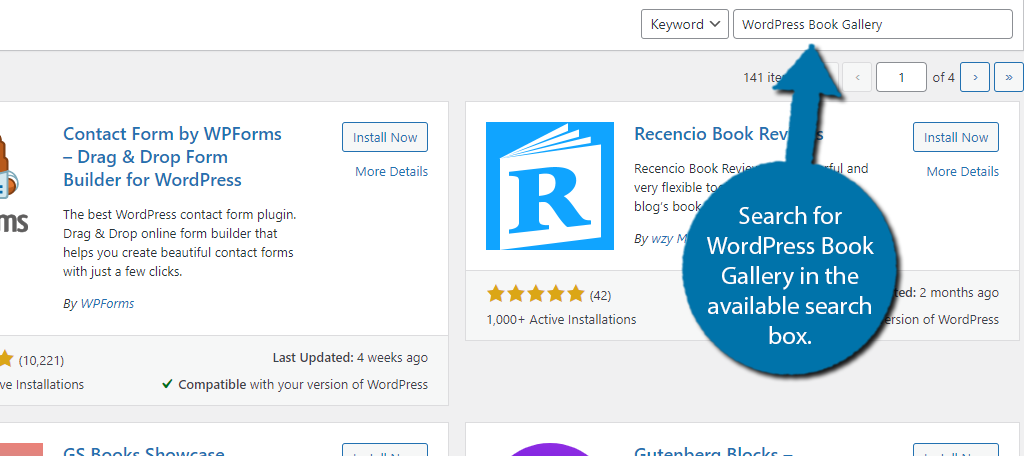This screenshot has height=456, width=1024.
Task: Click the Recencio five-star rating
Action: pyautogui.click(x=536, y=295)
